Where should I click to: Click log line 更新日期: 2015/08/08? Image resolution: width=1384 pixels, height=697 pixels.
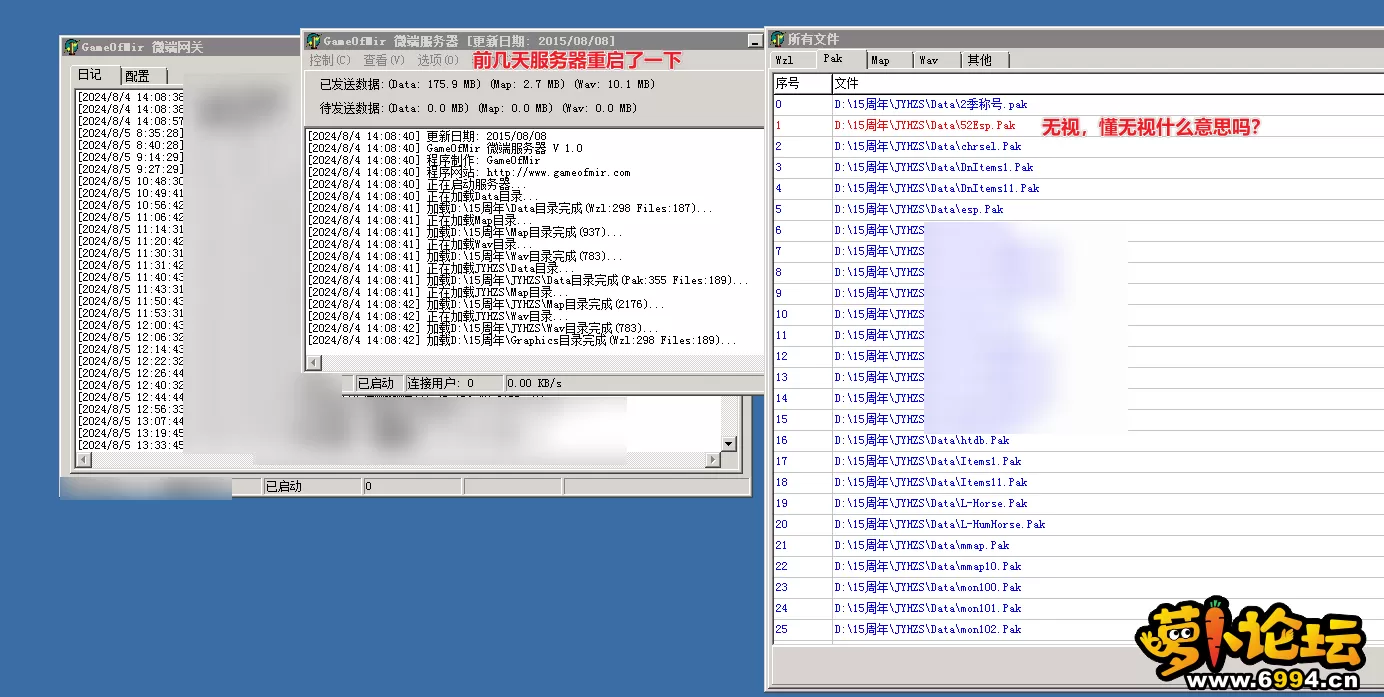[x=427, y=136]
